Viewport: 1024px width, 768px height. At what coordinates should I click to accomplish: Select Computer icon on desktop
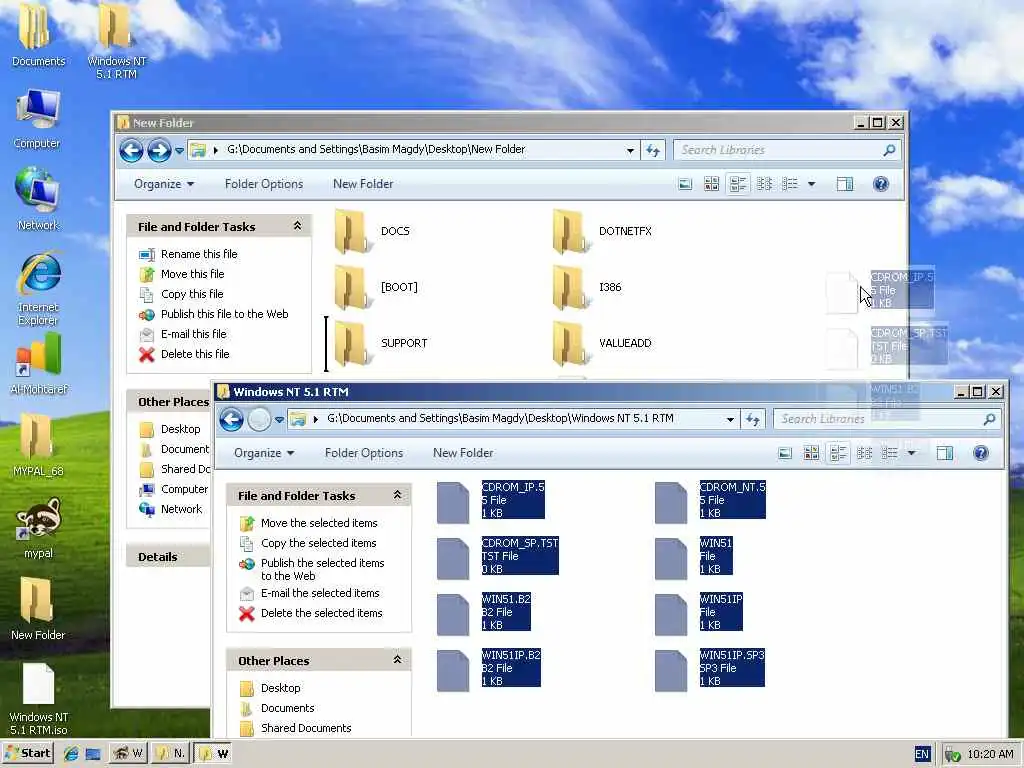point(37,119)
